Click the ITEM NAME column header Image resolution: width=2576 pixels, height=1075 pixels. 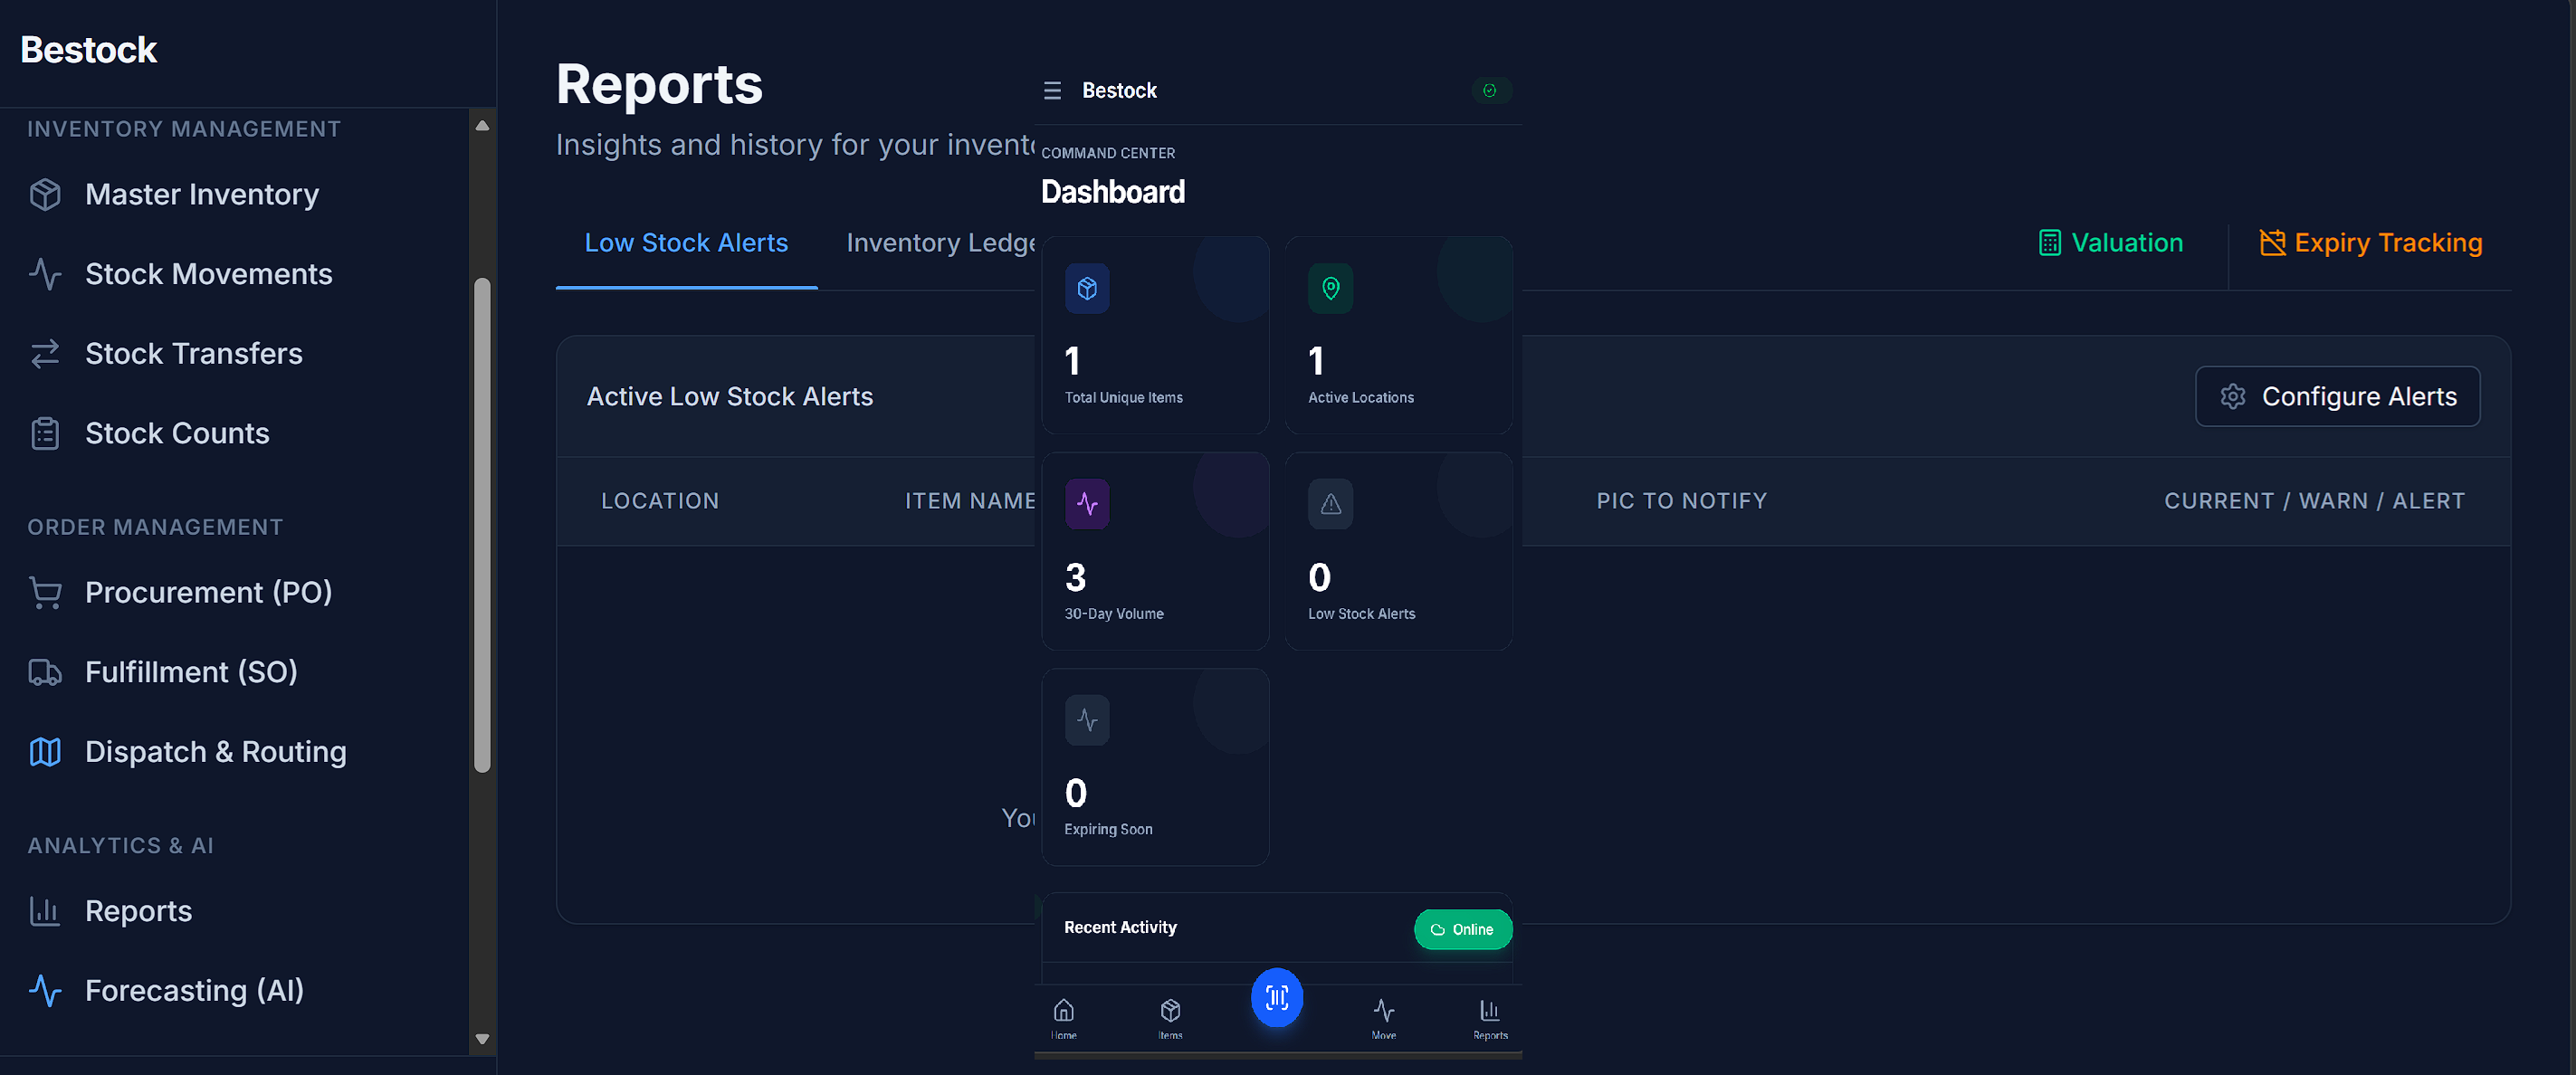[x=969, y=501]
